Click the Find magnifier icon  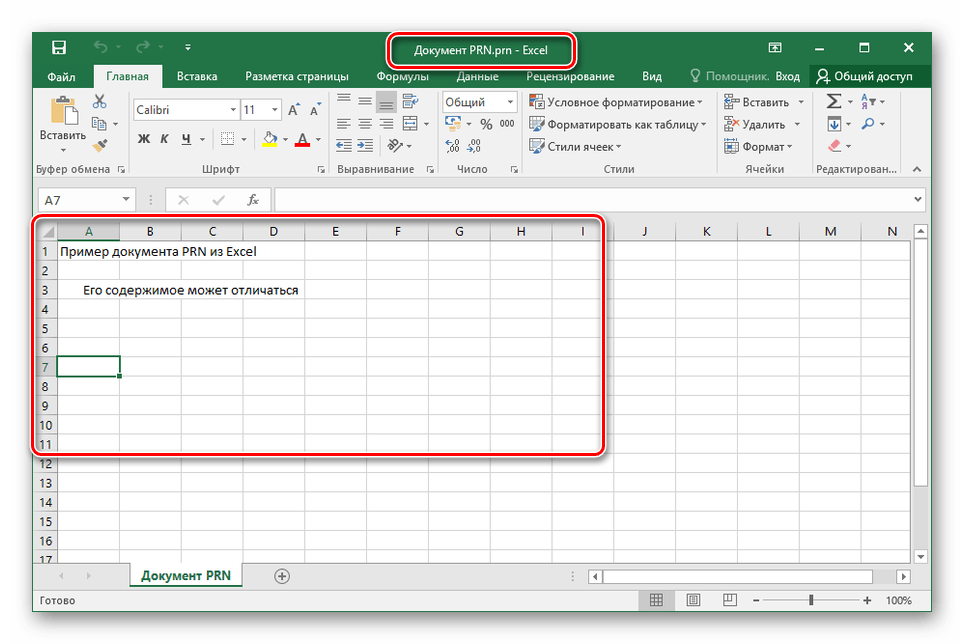pyautogui.click(x=868, y=124)
